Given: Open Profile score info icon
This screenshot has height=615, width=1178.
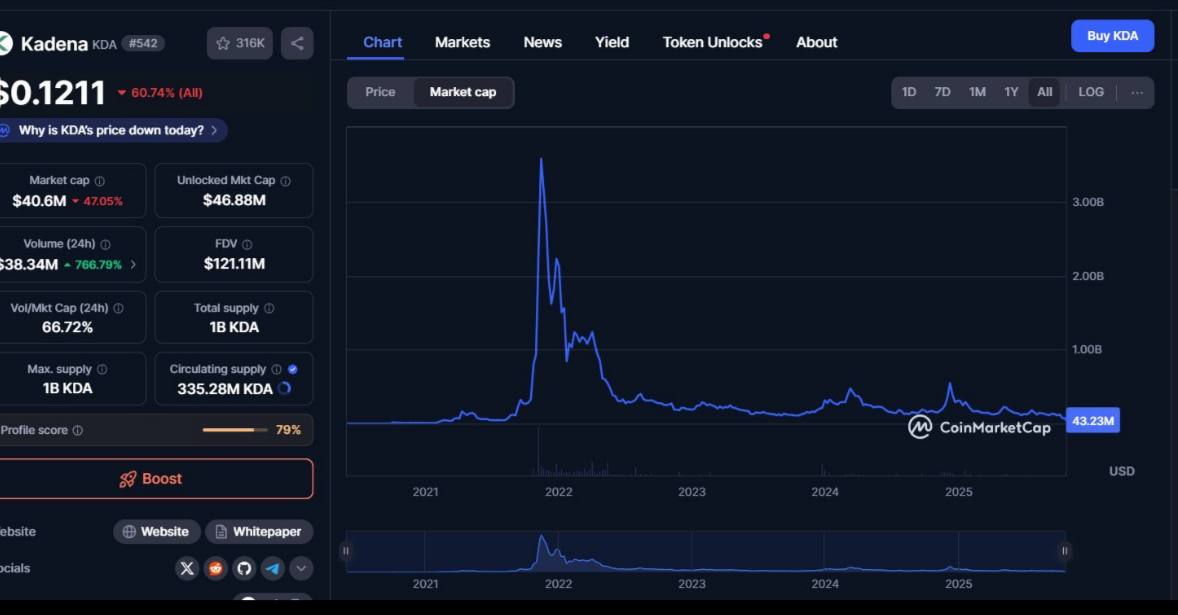Looking at the screenshot, I should (77, 430).
